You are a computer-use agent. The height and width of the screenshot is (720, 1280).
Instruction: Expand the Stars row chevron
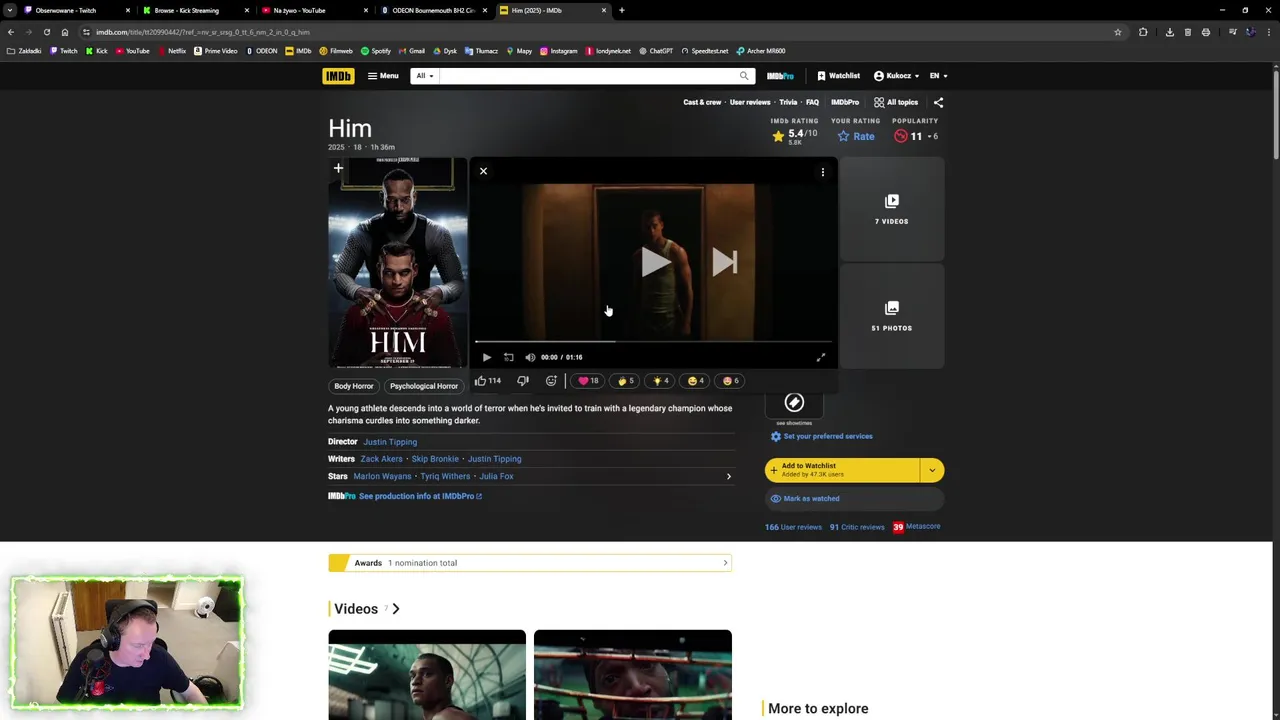click(728, 476)
